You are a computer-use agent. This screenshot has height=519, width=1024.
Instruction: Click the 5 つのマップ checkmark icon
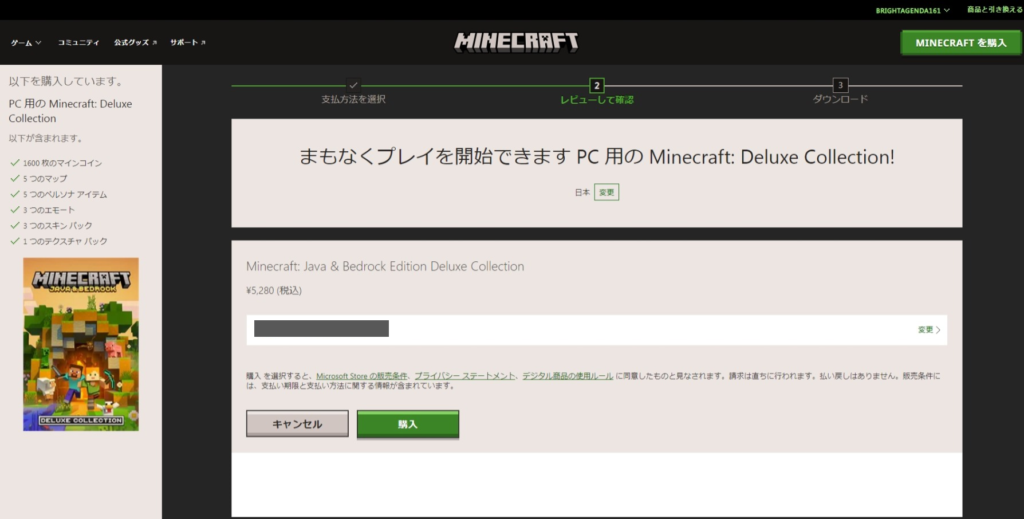pyautogui.click(x=14, y=178)
